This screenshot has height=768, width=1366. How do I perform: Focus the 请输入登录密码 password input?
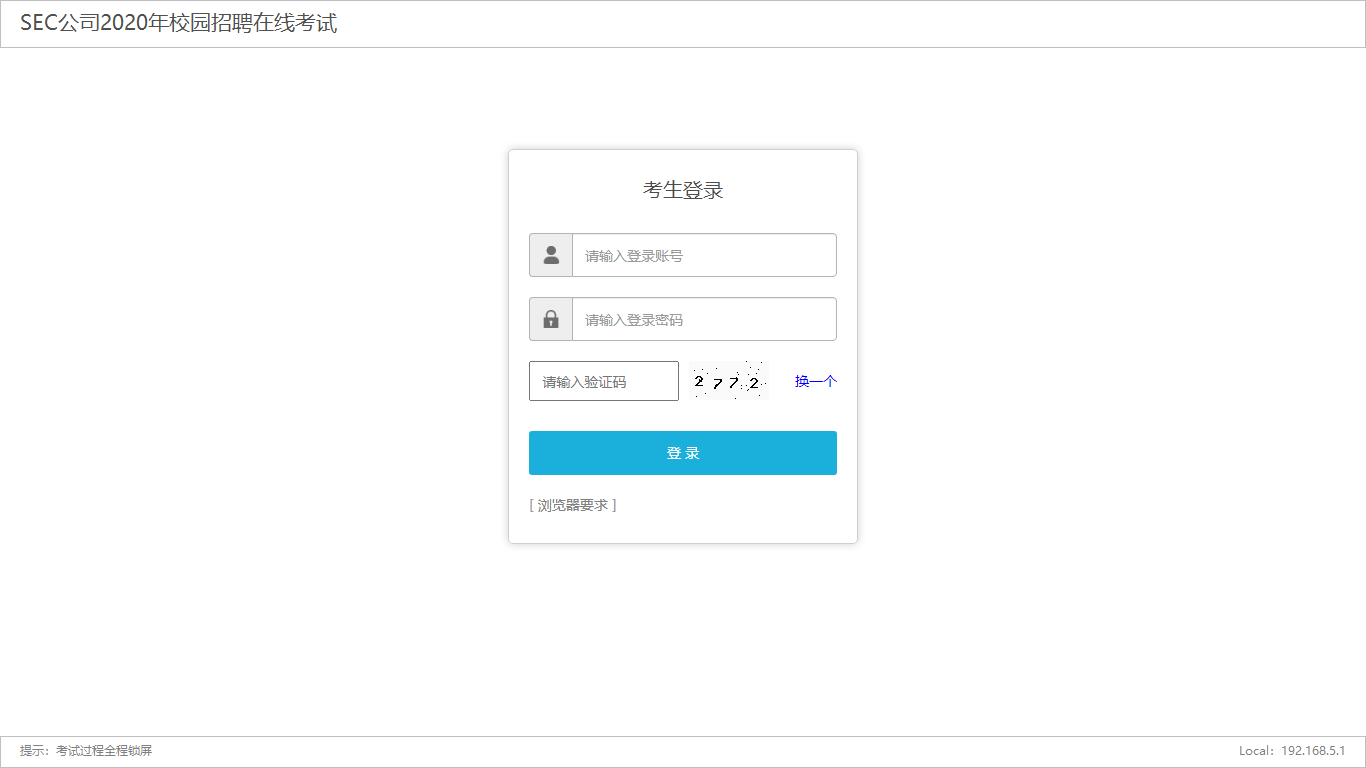coord(704,319)
